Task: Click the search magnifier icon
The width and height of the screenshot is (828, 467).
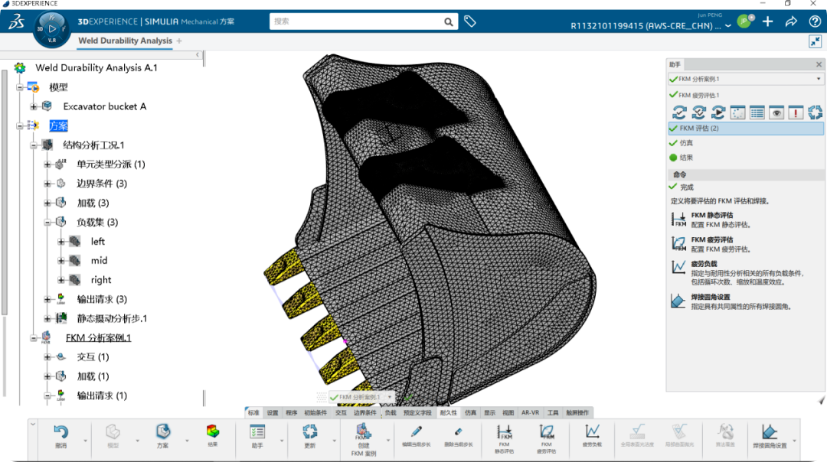Action: click(448, 22)
